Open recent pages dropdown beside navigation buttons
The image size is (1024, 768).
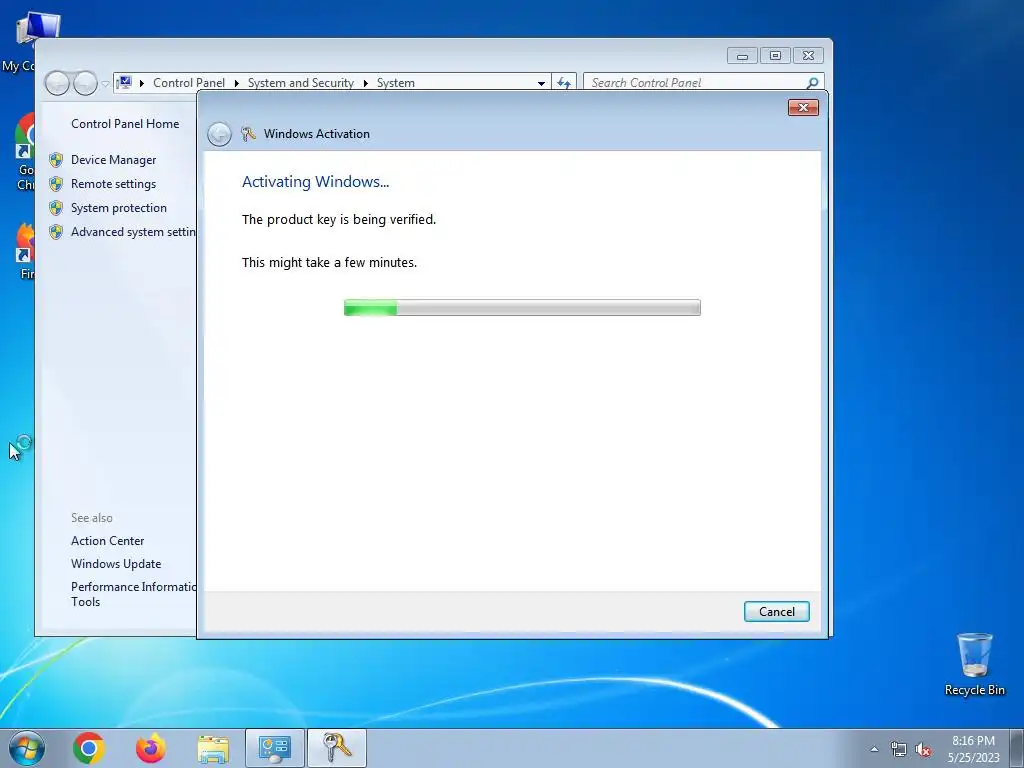pyautogui.click(x=105, y=84)
